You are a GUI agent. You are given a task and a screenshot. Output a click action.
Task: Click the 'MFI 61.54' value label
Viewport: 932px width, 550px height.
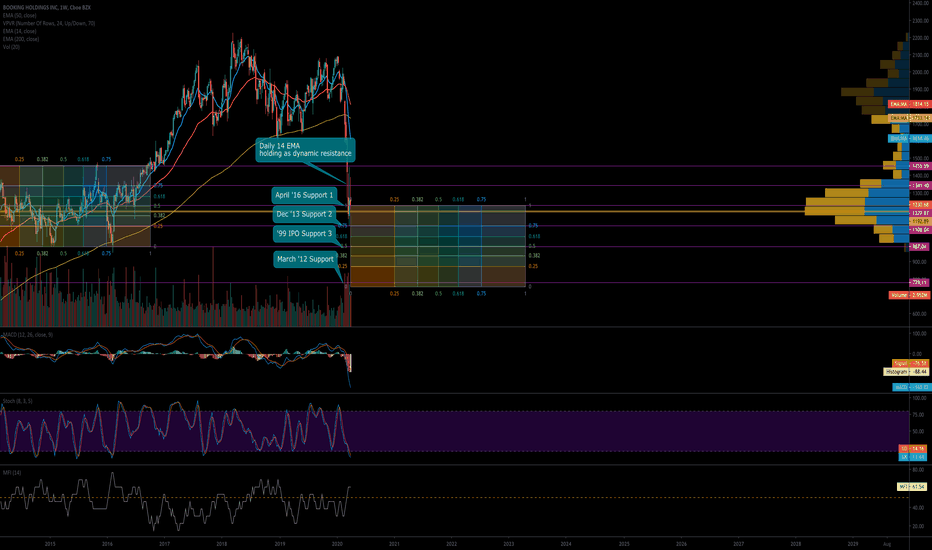tap(912, 486)
